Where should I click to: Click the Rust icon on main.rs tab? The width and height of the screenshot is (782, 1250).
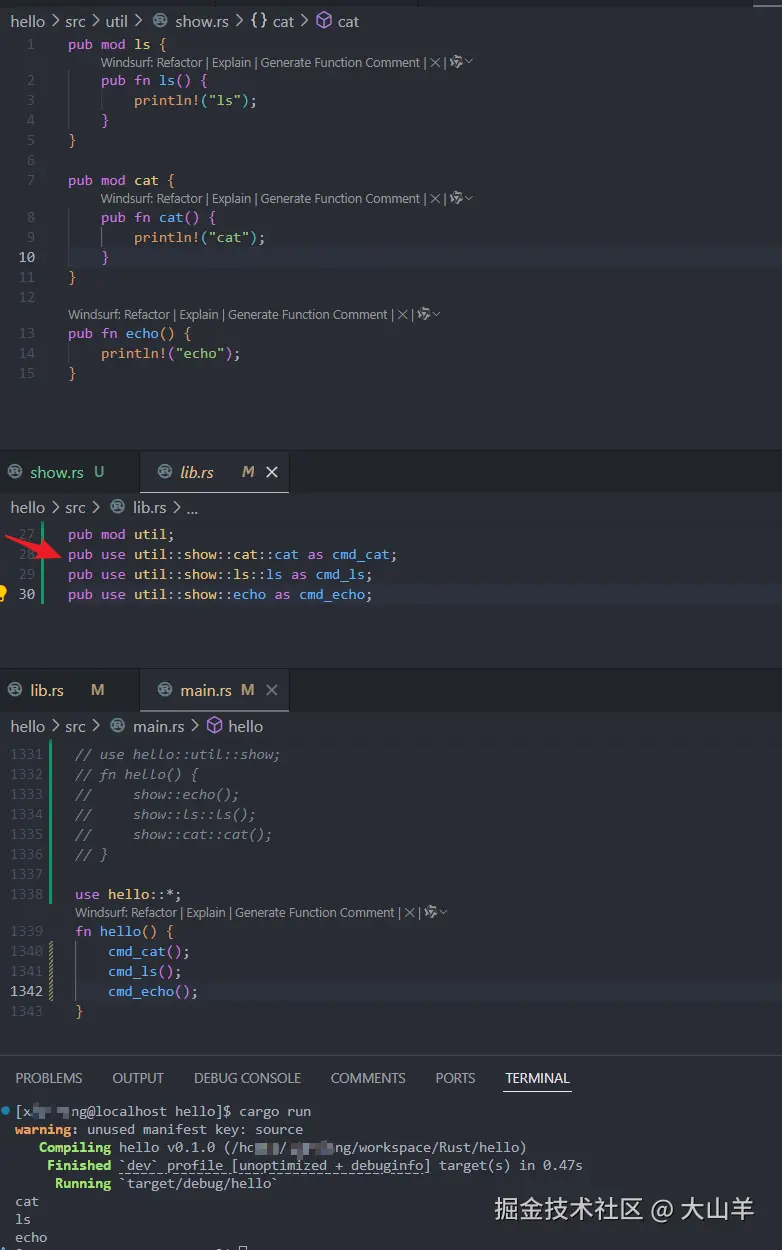pyautogui.click(x=166, y=690)
